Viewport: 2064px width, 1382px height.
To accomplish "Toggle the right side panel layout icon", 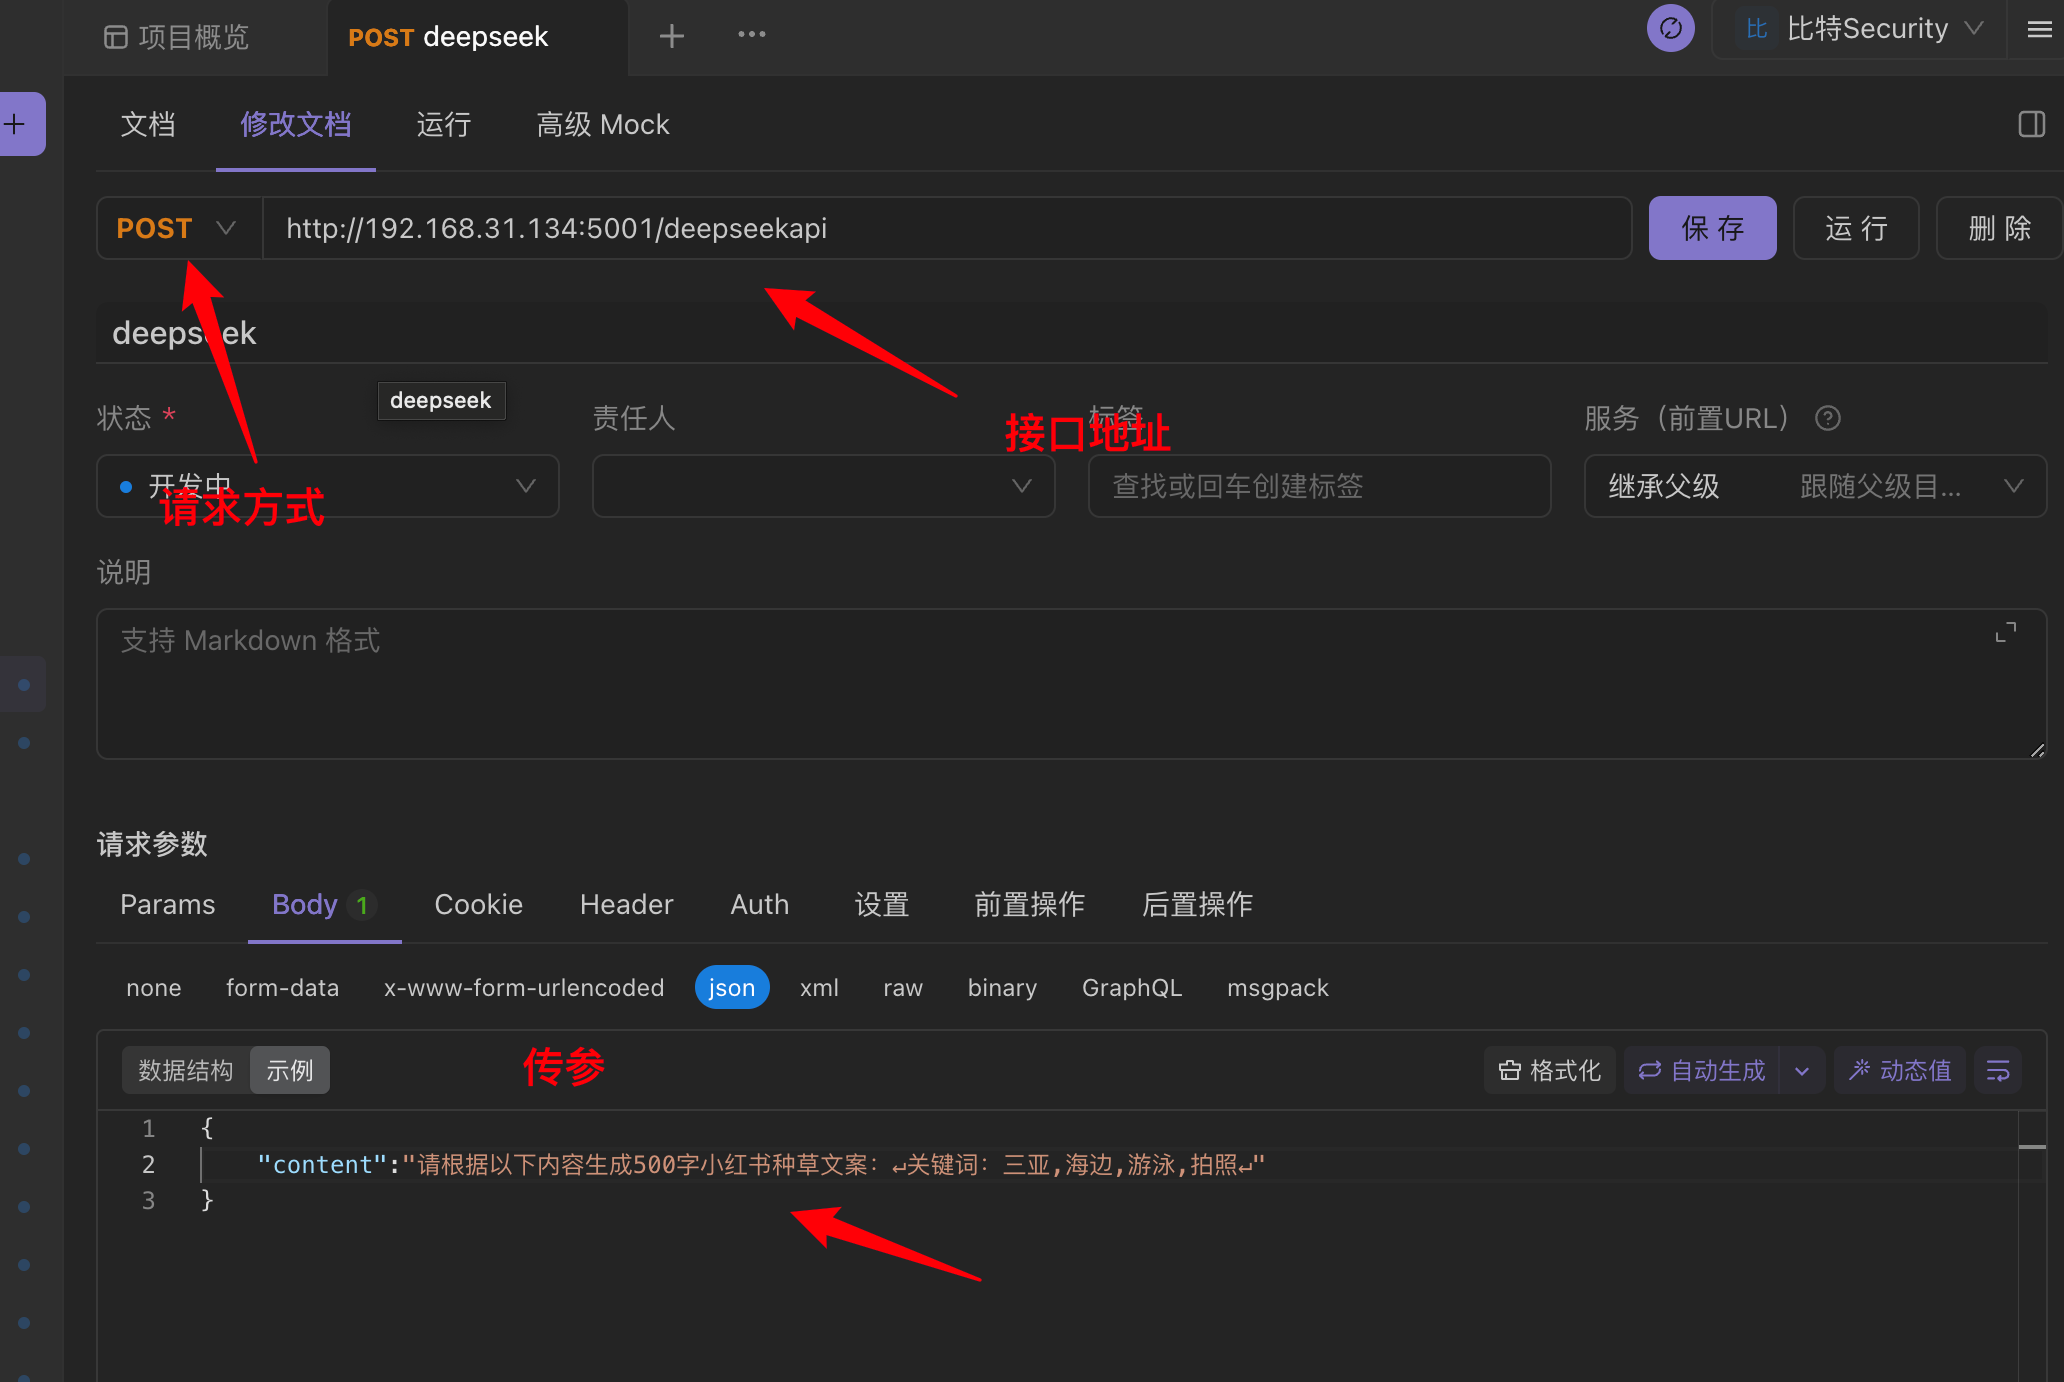I will (x=2031, y=124).
